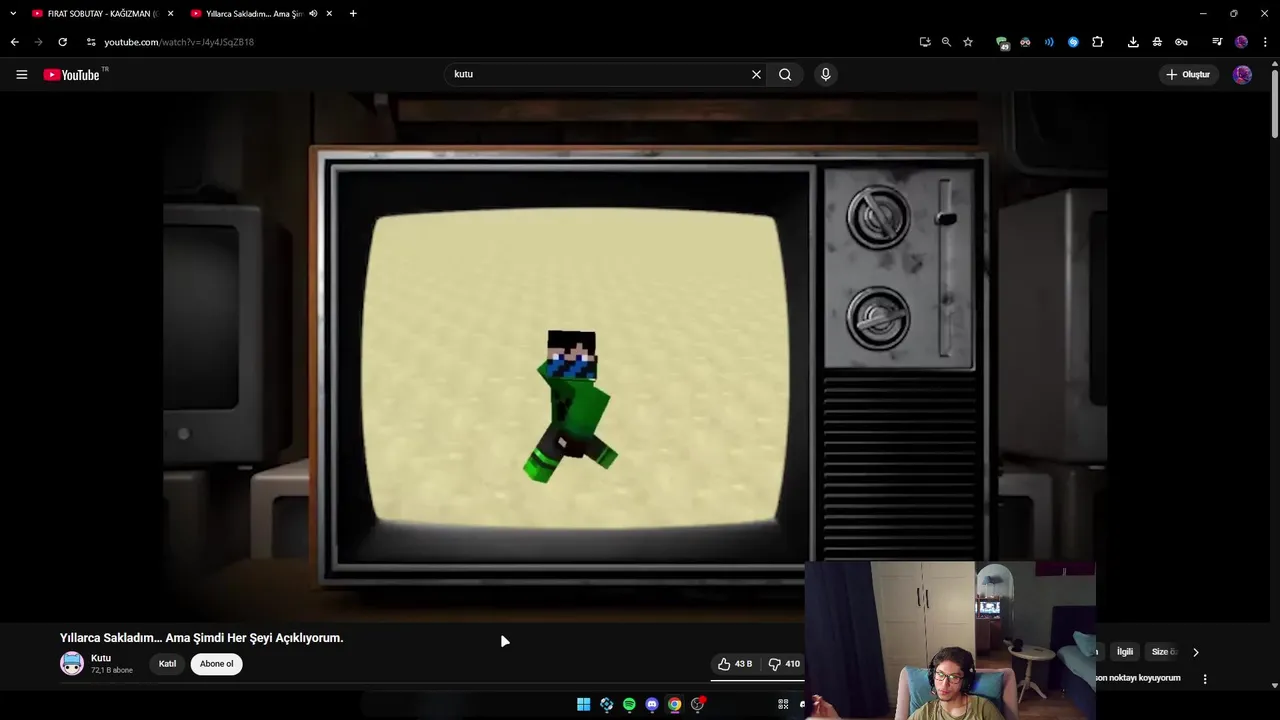This screenshot has height=720, width=1280.
Task: Switch to Yıllarca Sakladım tab
Action: 254,14
